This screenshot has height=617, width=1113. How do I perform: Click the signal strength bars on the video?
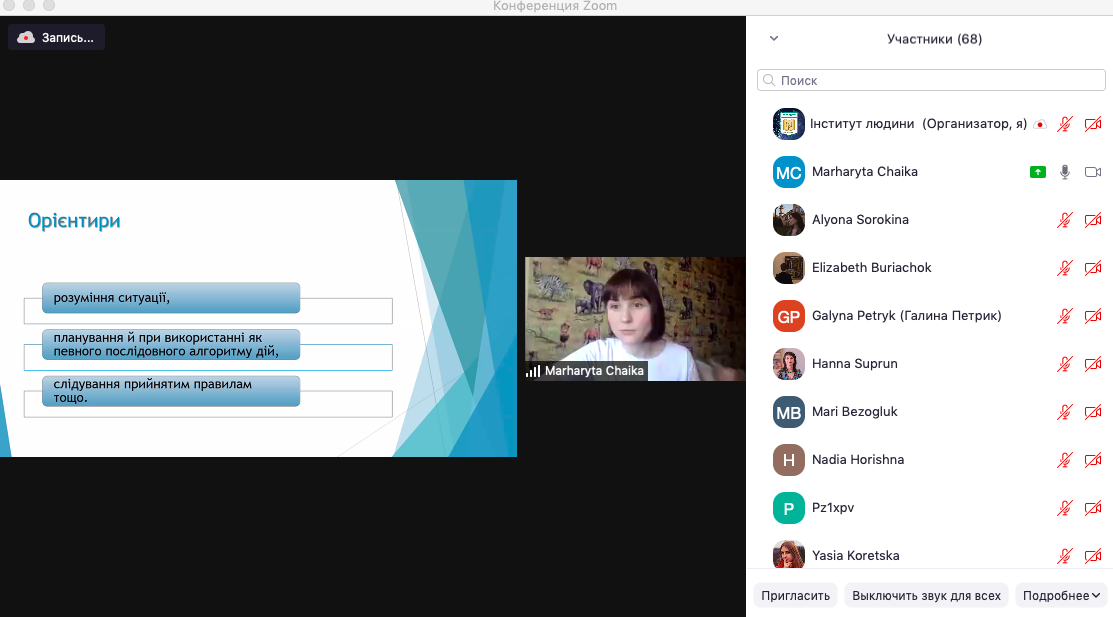pos(533,371)
